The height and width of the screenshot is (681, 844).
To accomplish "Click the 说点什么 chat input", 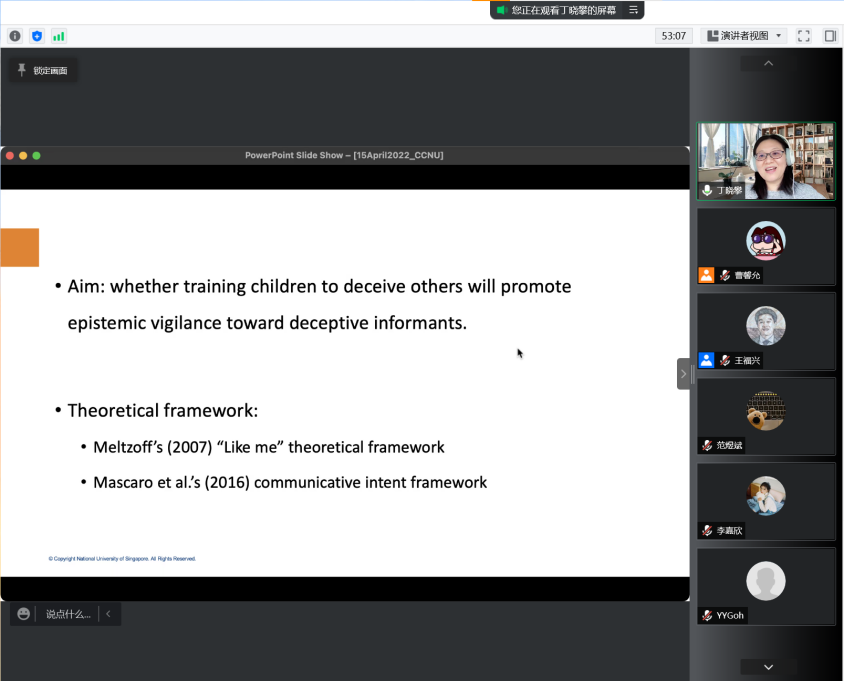I will click(x=68, y=614).
